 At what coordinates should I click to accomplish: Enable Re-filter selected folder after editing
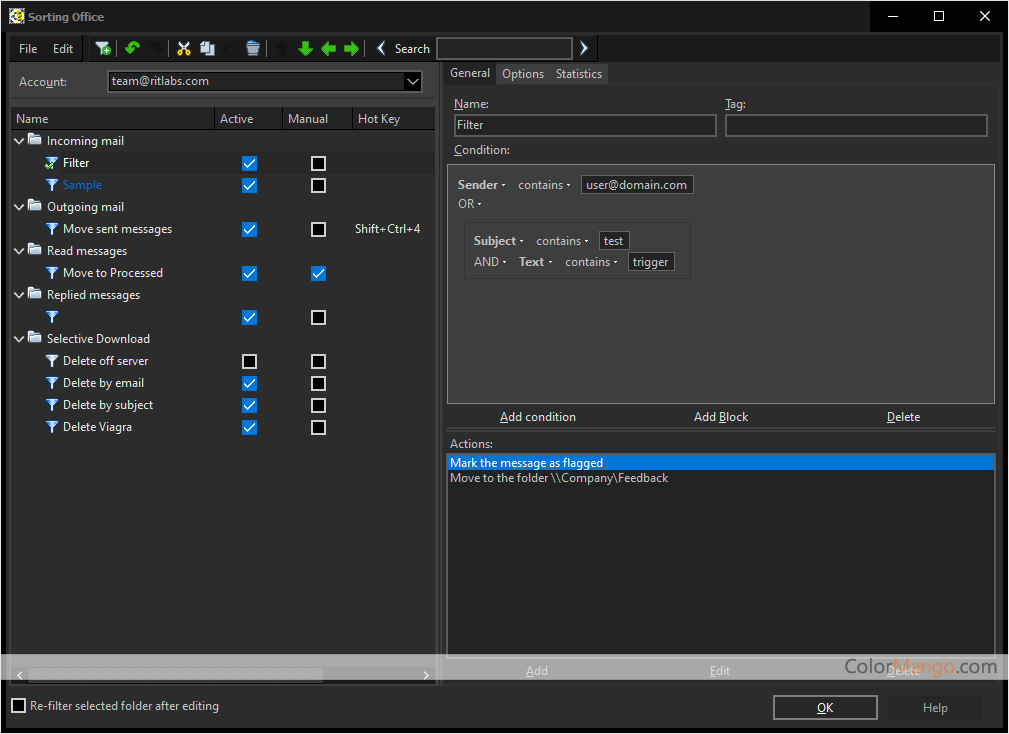tap(18, 706)
